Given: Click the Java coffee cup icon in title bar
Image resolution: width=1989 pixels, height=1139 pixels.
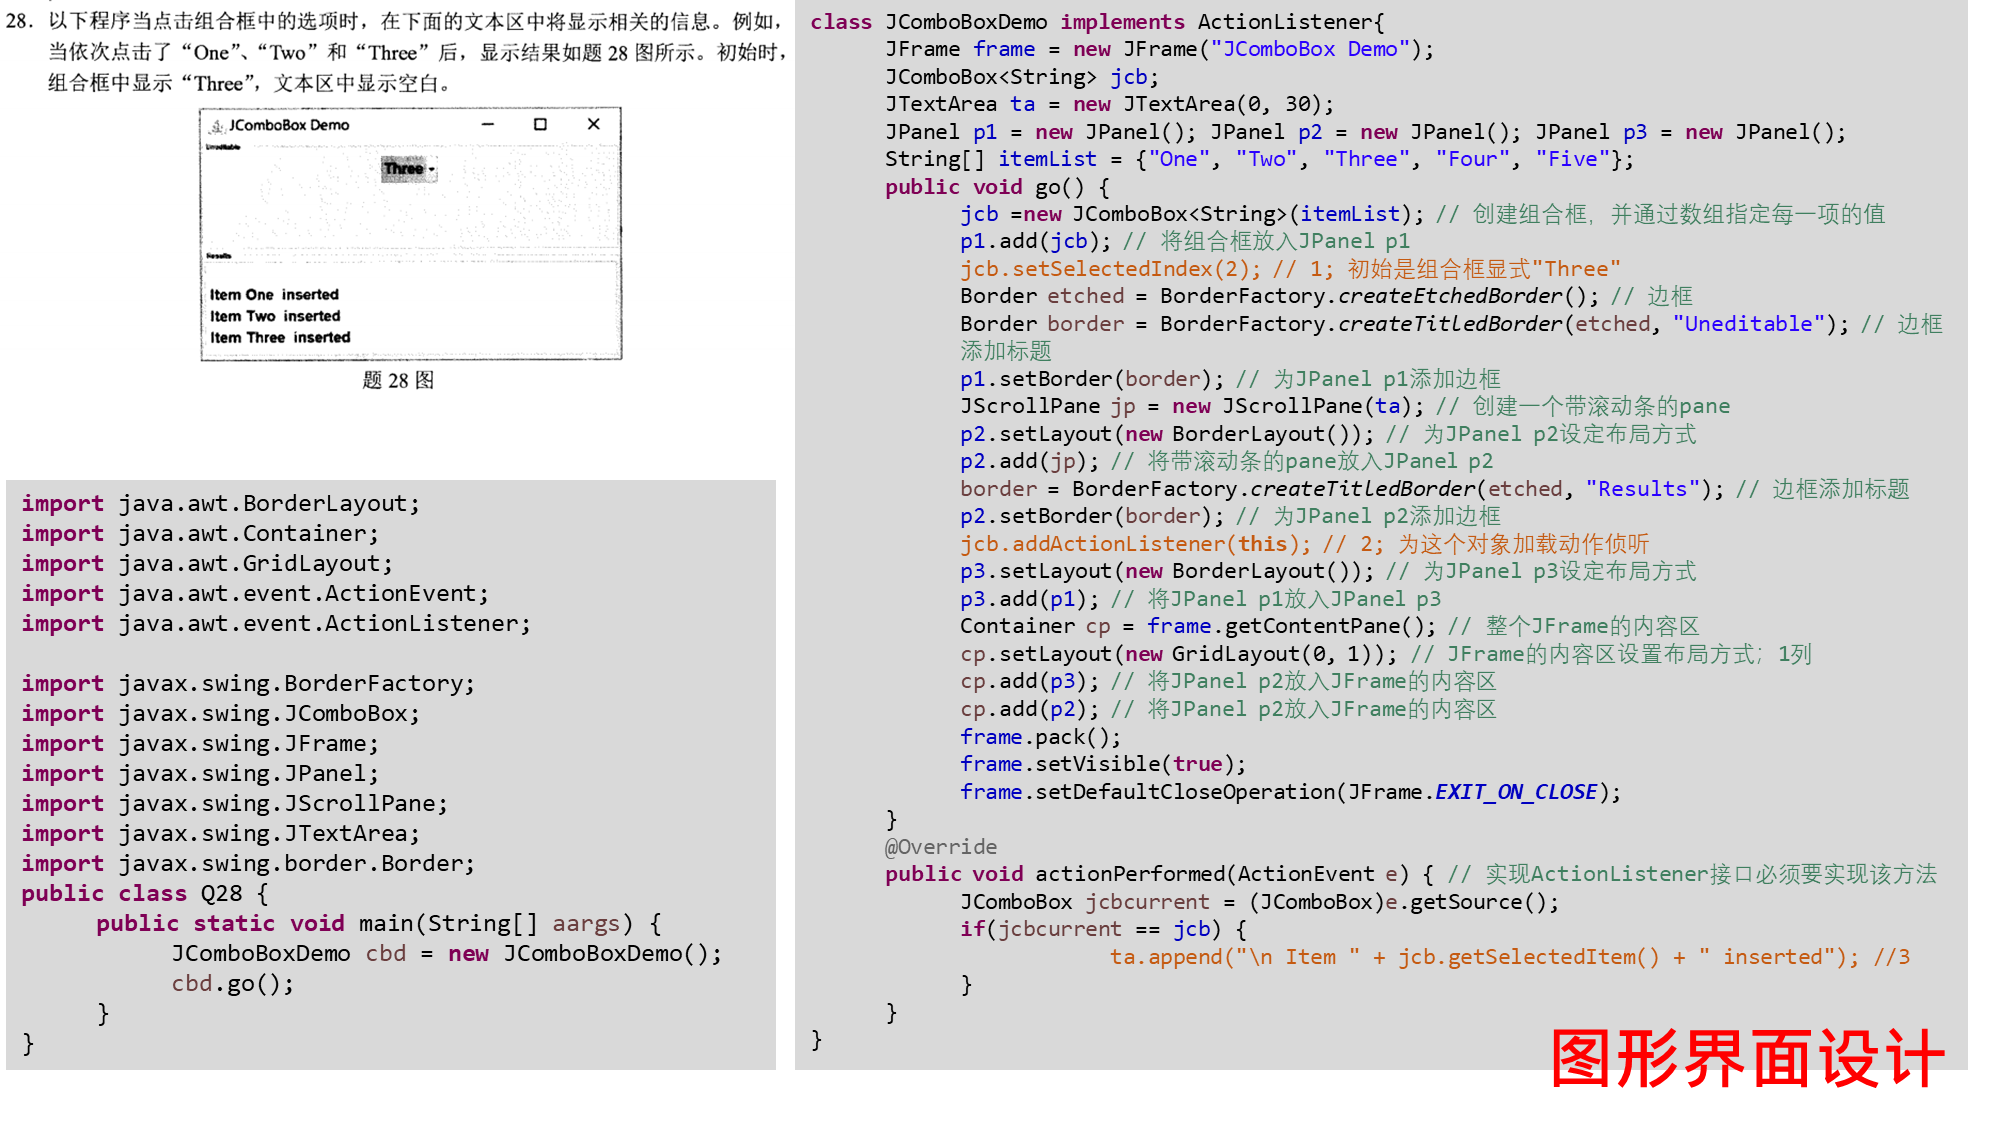Looking at the screenshot, I should [217, 126].
